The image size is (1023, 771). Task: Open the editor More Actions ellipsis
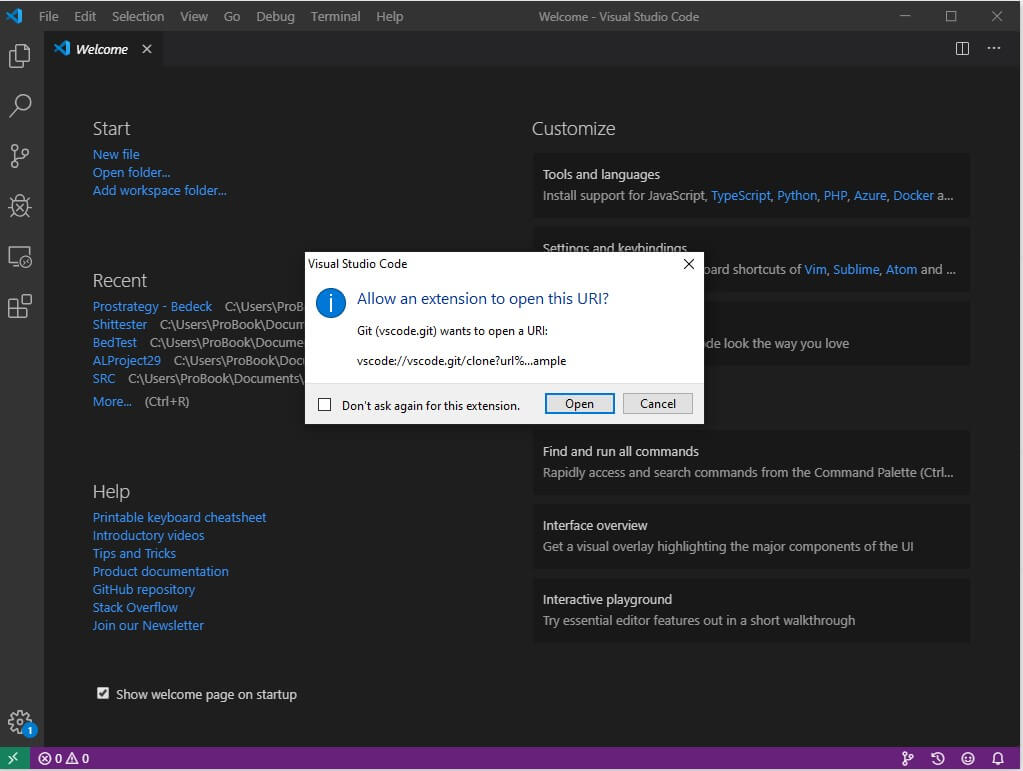[993, 49]
